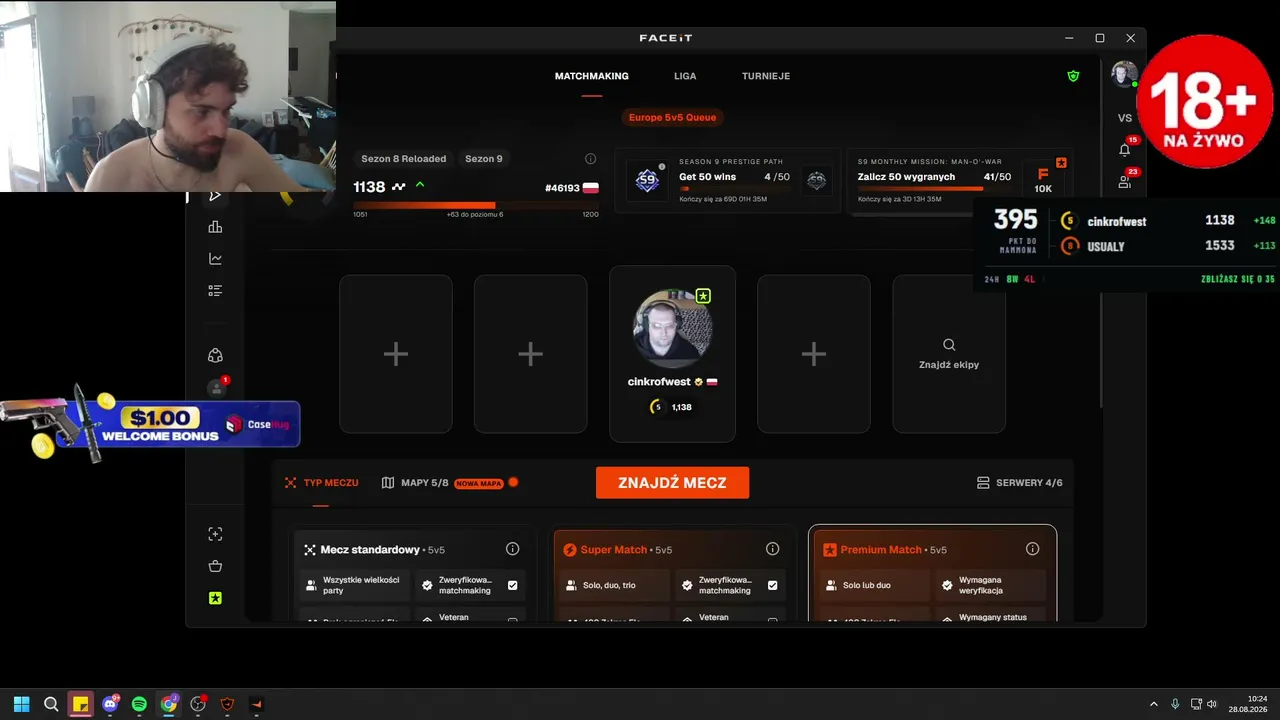Open friends list icon with 23 badge

click(x=1125, y=181)
